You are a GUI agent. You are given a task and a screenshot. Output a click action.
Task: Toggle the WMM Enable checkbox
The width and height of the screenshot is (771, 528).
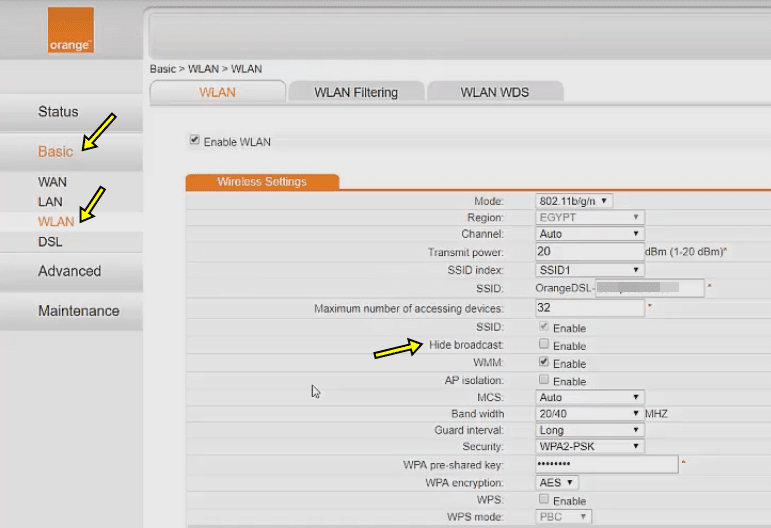pos(544,362)
